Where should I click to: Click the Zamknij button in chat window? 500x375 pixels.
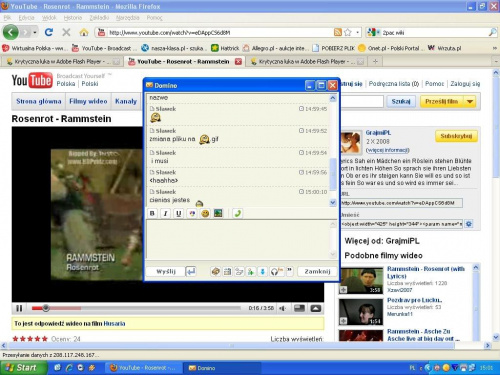(317, 272)
